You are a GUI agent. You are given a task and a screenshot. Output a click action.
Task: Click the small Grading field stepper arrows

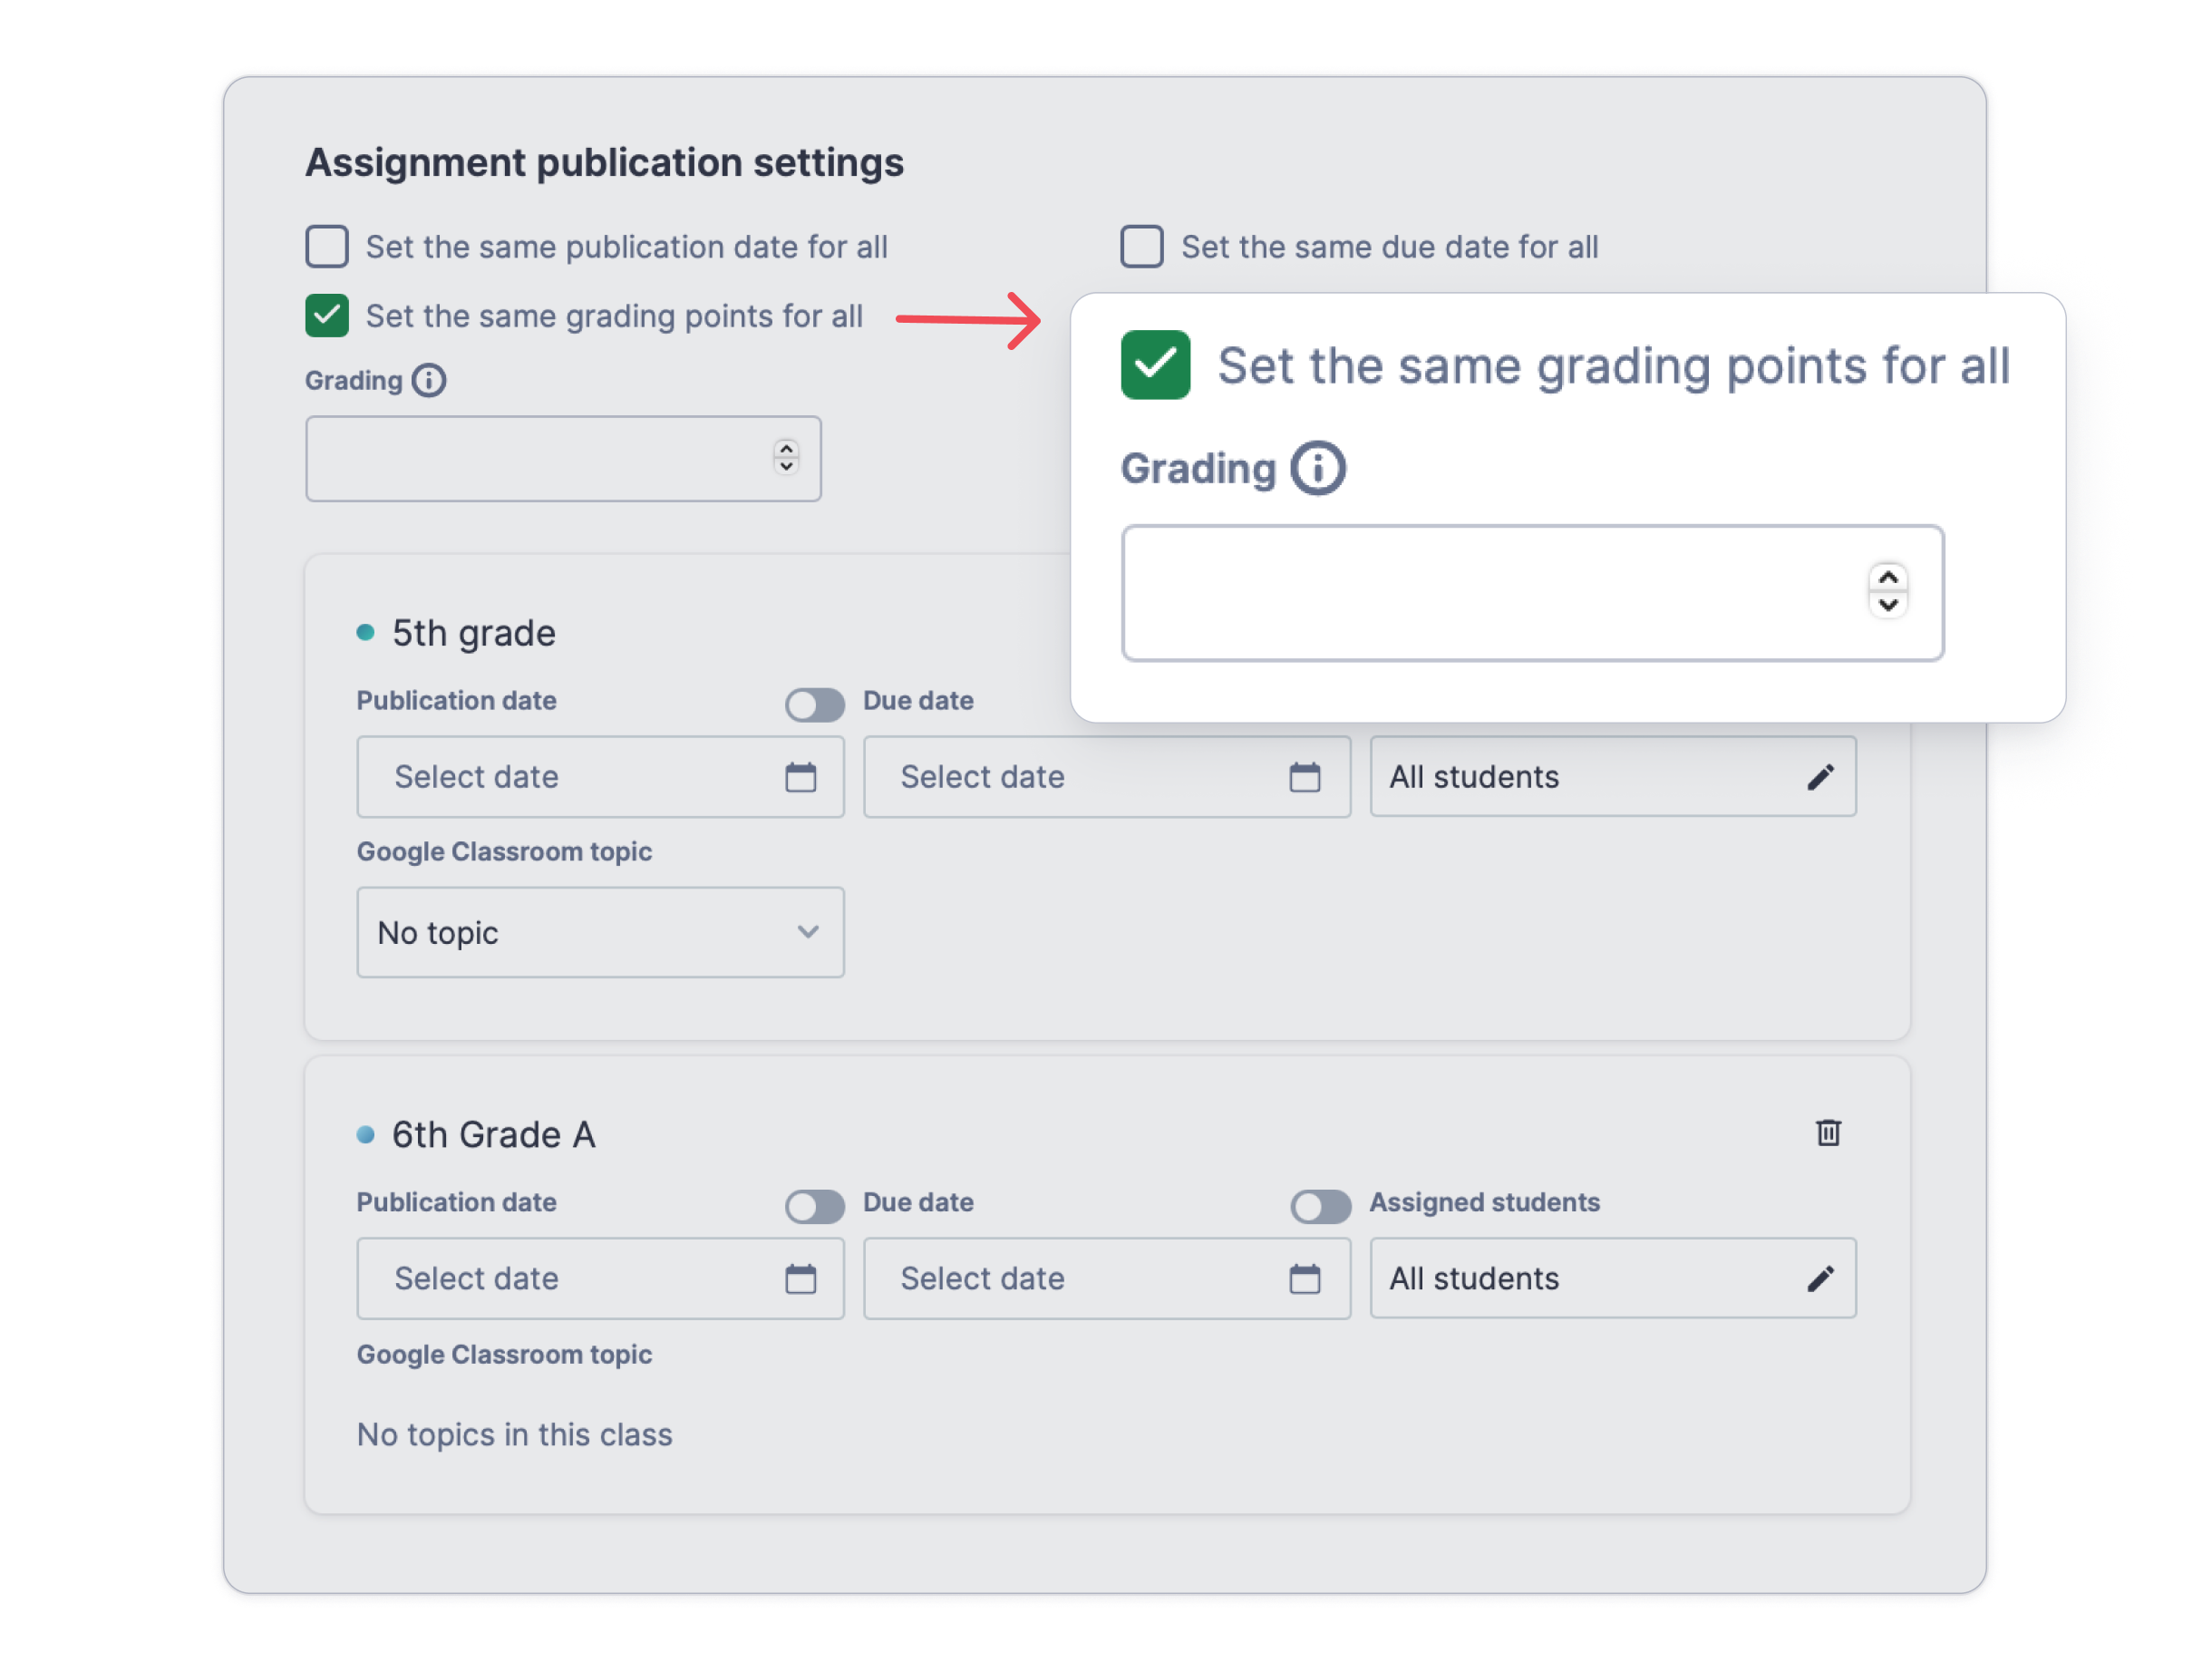click(x=786, y=458)
